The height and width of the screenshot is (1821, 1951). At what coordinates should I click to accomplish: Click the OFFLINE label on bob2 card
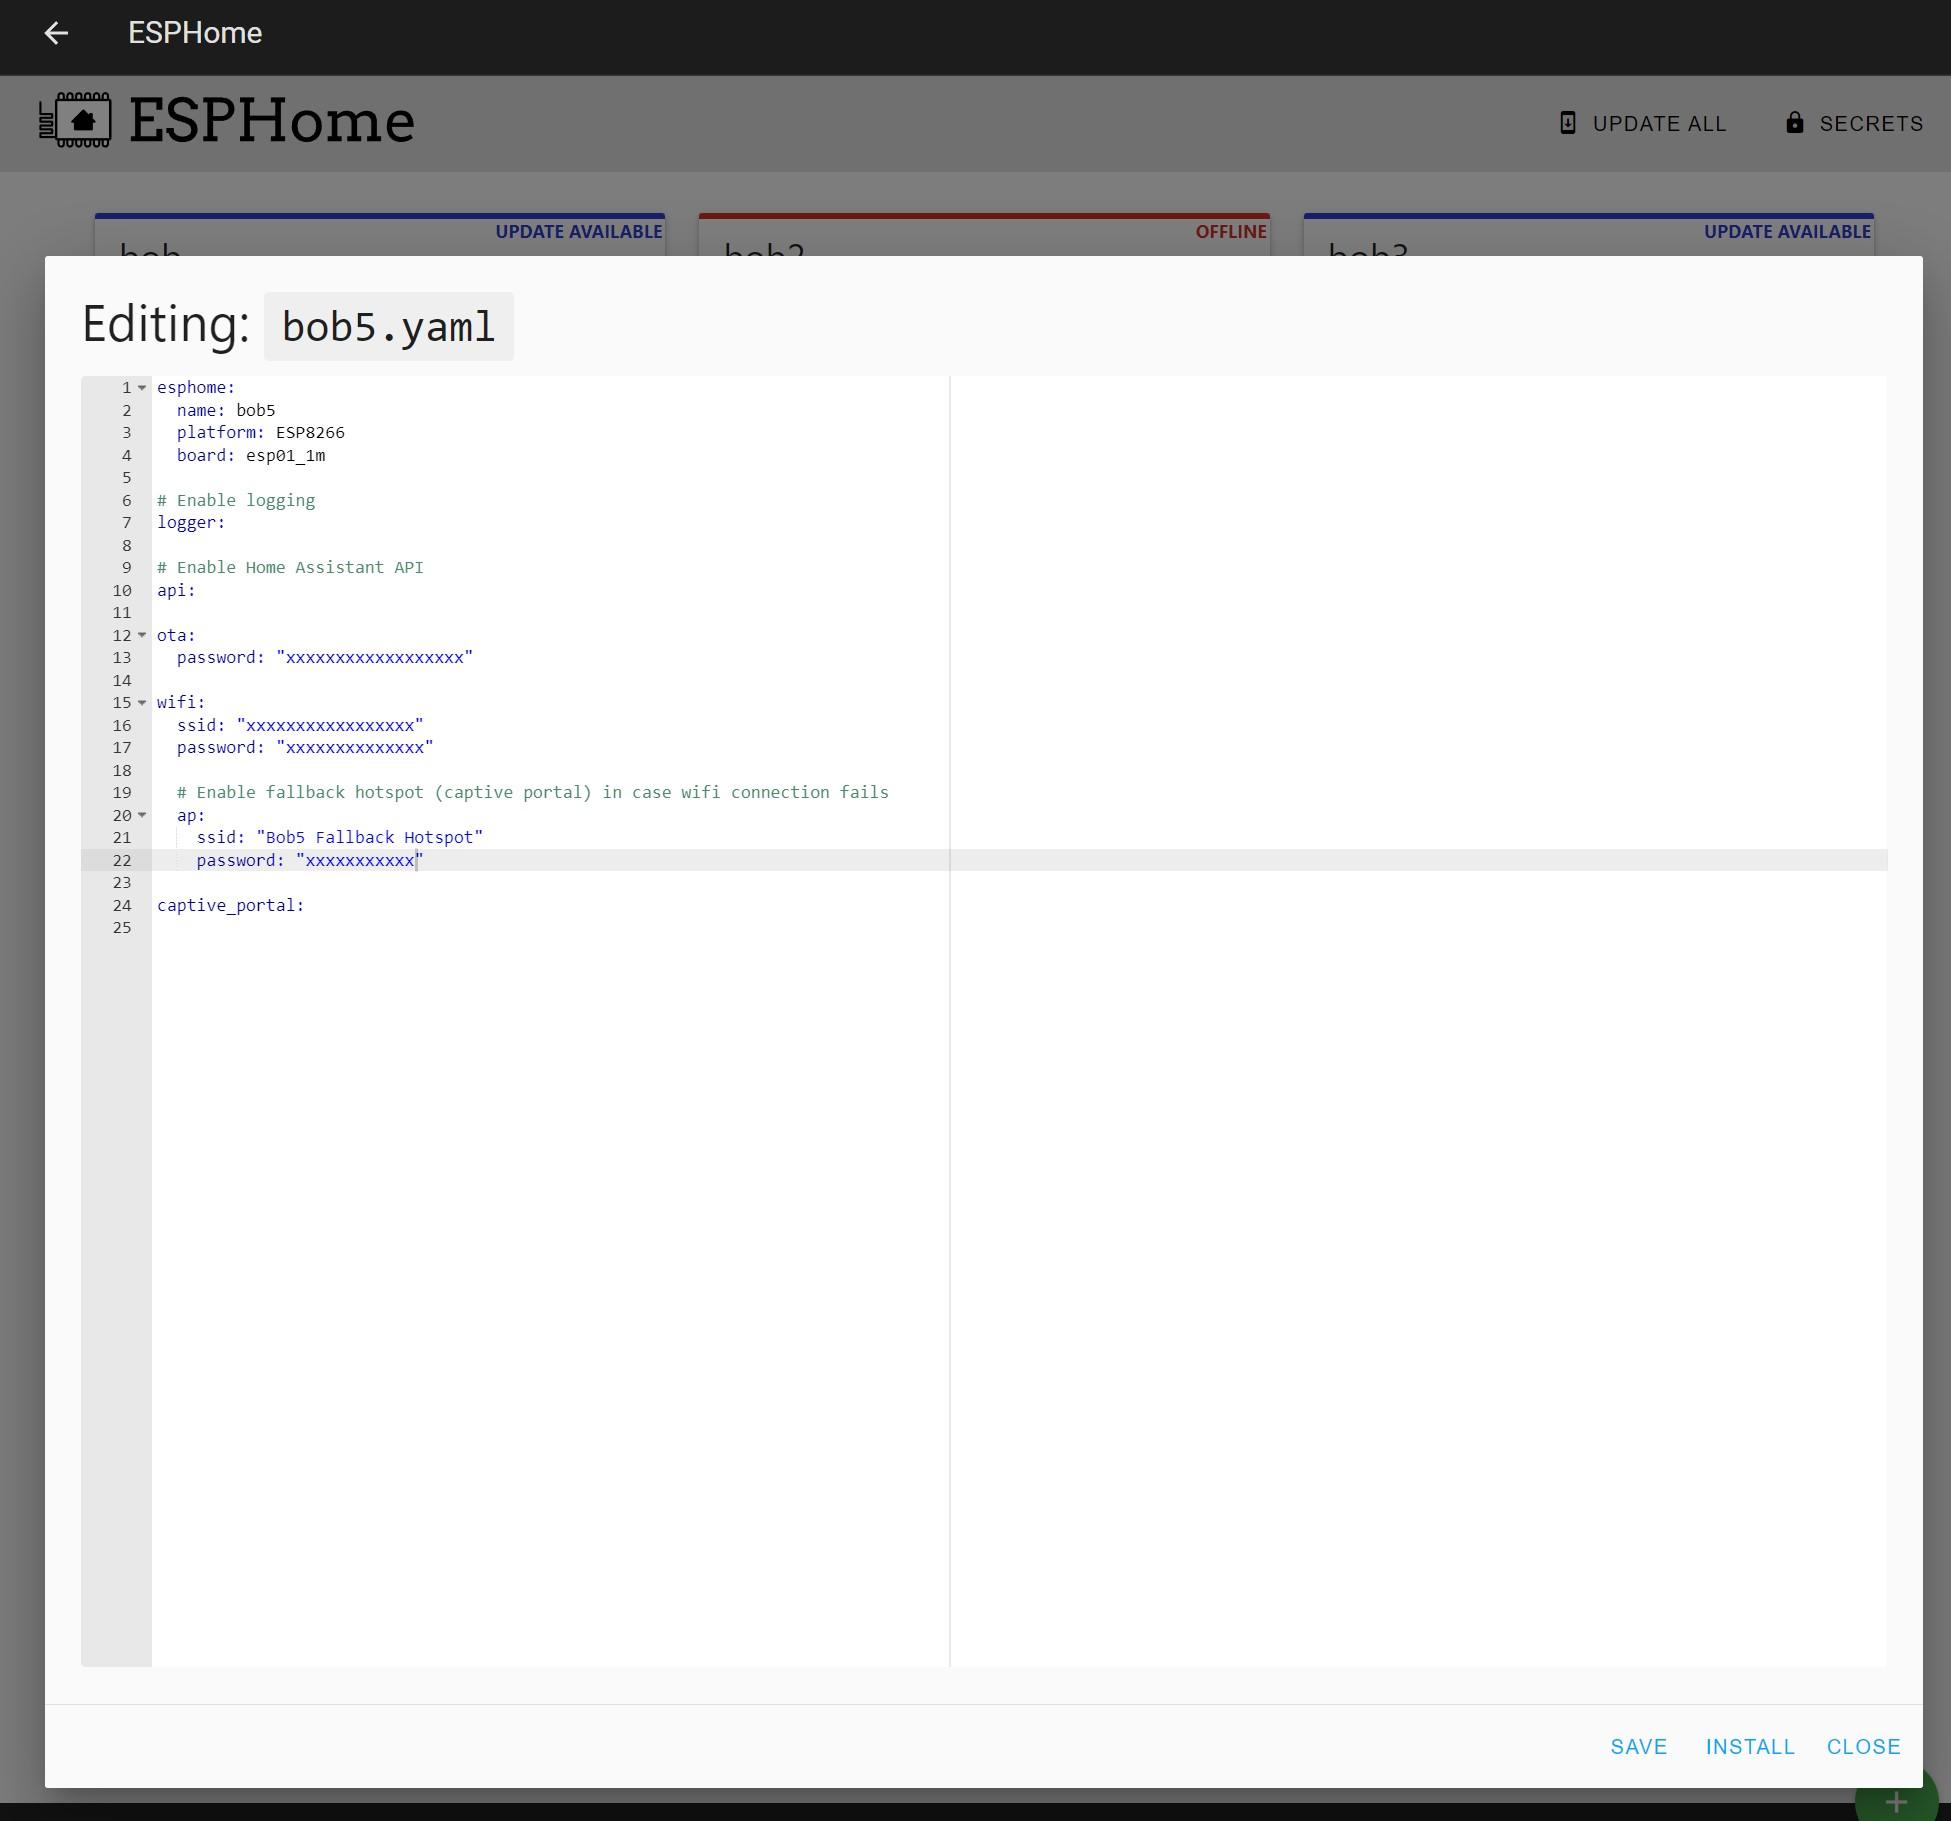[x=1231, y=231]
